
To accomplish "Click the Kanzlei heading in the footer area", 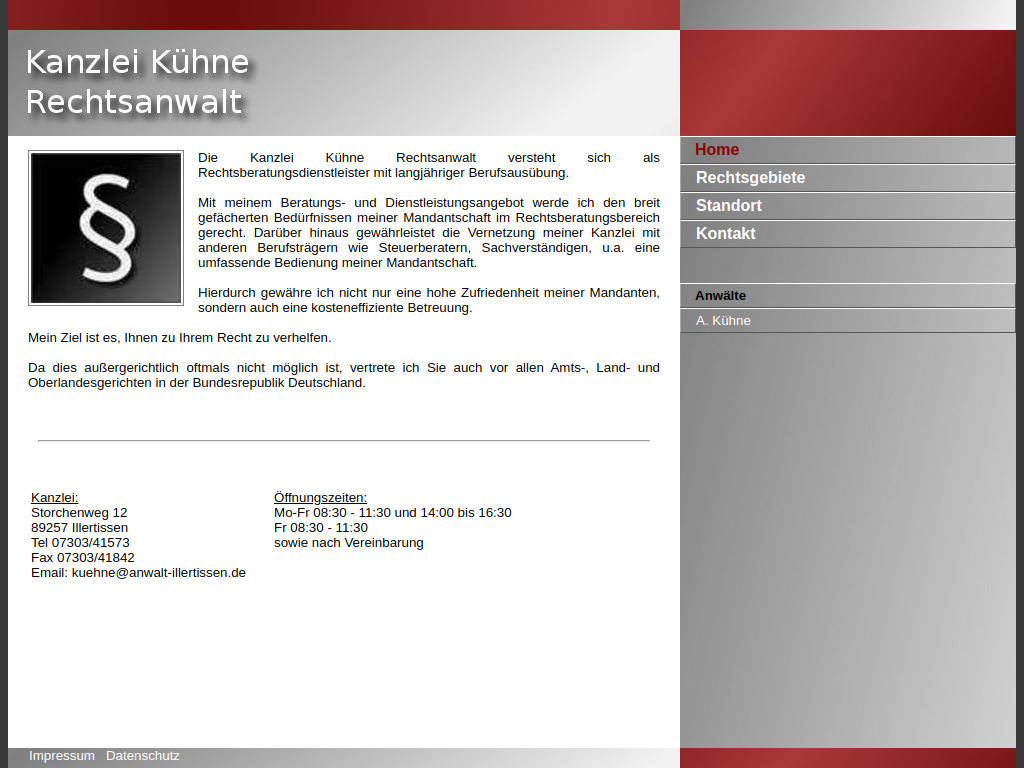I will coord(54,497).
